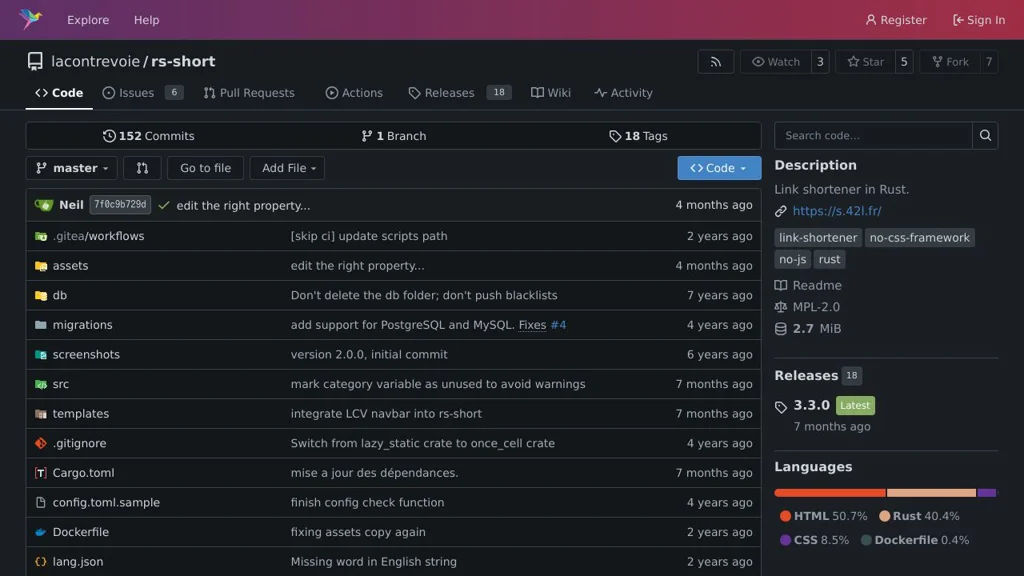Viewport: 1024px width, 576px height.
Task: Click the search magnifier icon button
Action: tap(985, 136)
